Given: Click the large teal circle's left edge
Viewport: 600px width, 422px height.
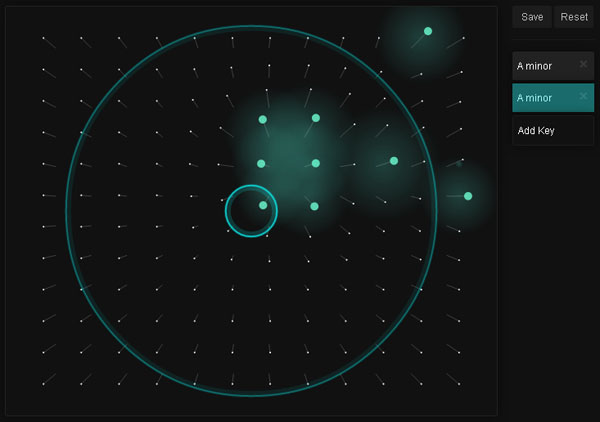Looking at the screenshot, I should 67,211.
